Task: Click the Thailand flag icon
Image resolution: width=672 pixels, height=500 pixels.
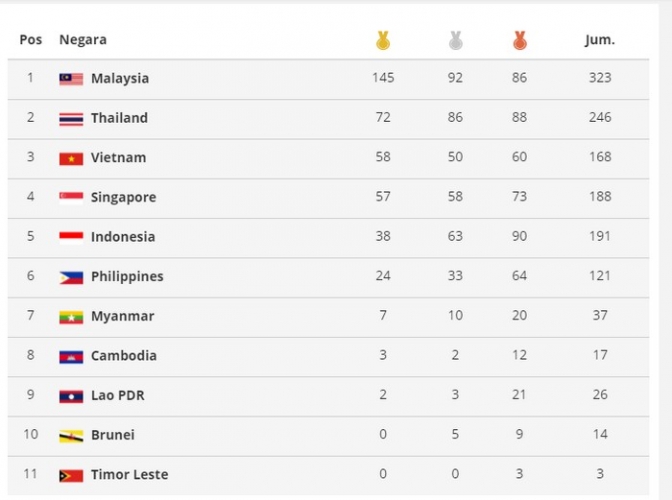Action: coord(71,118)
